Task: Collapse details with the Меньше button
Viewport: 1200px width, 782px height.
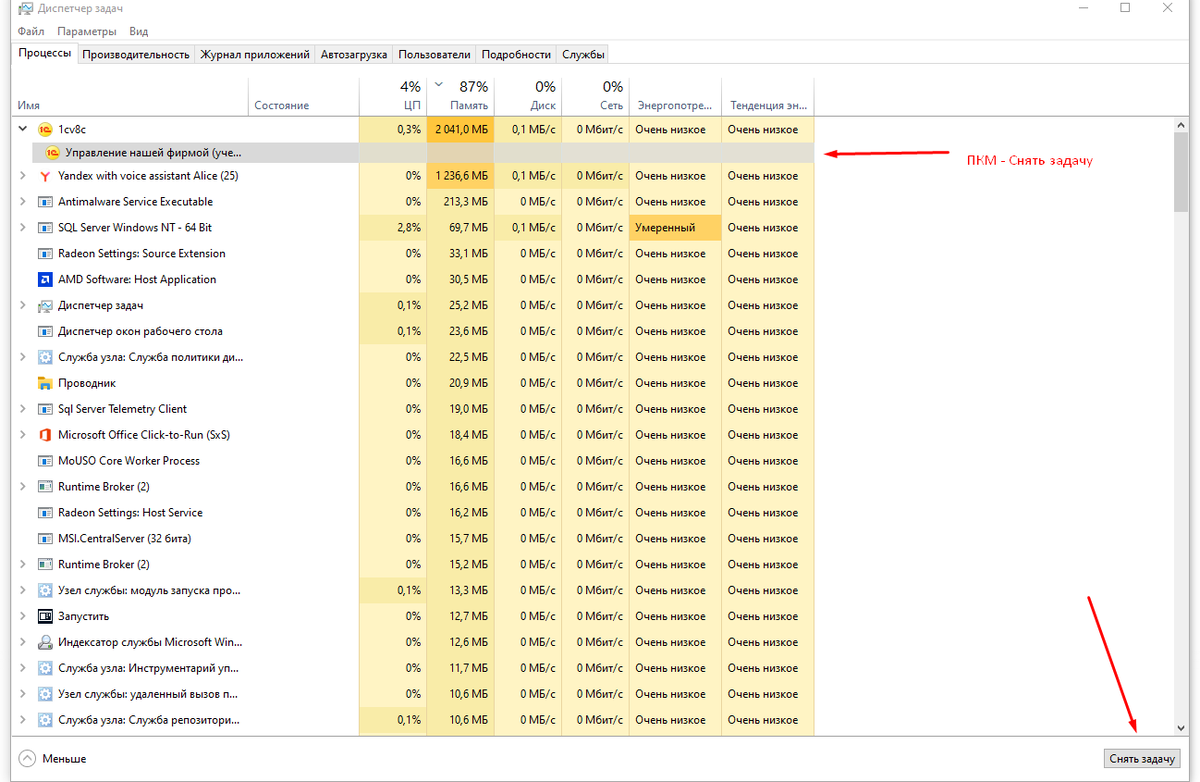Action: point(52,759)
